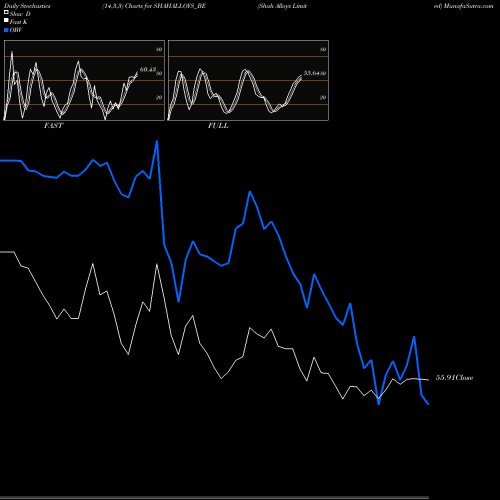Click the 'OBV' legend label
Image resolution: width=500 pixels, height=500 pixels.
16,30
